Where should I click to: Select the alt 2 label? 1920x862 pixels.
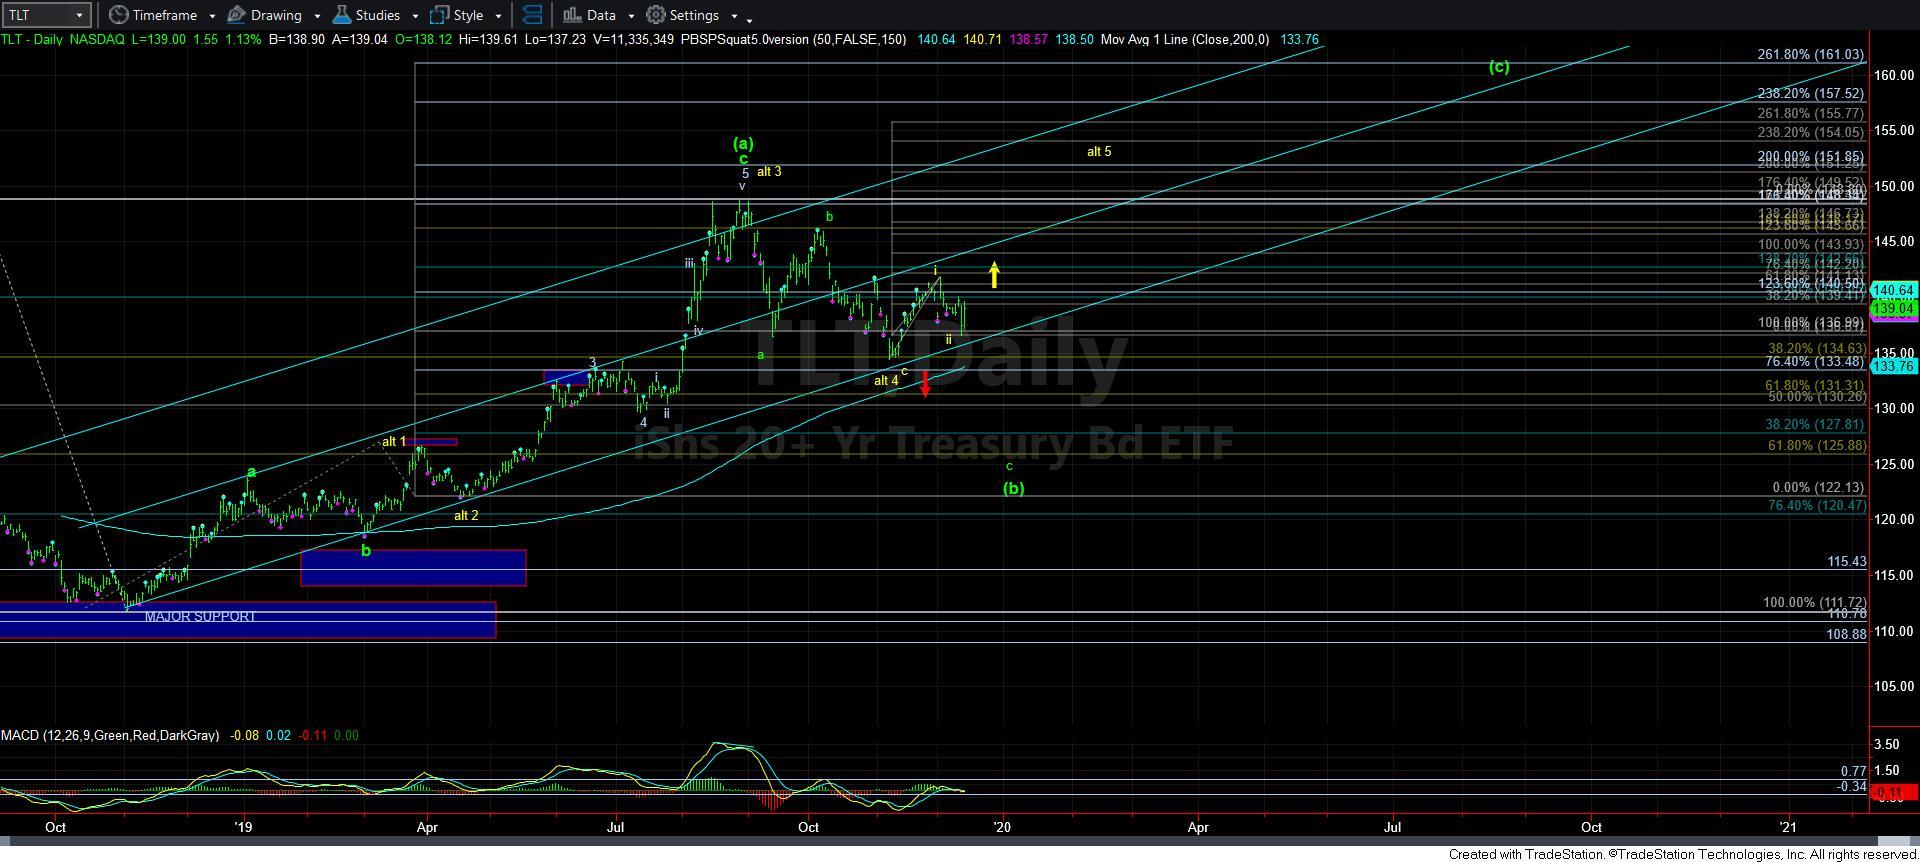pos(466,516)
